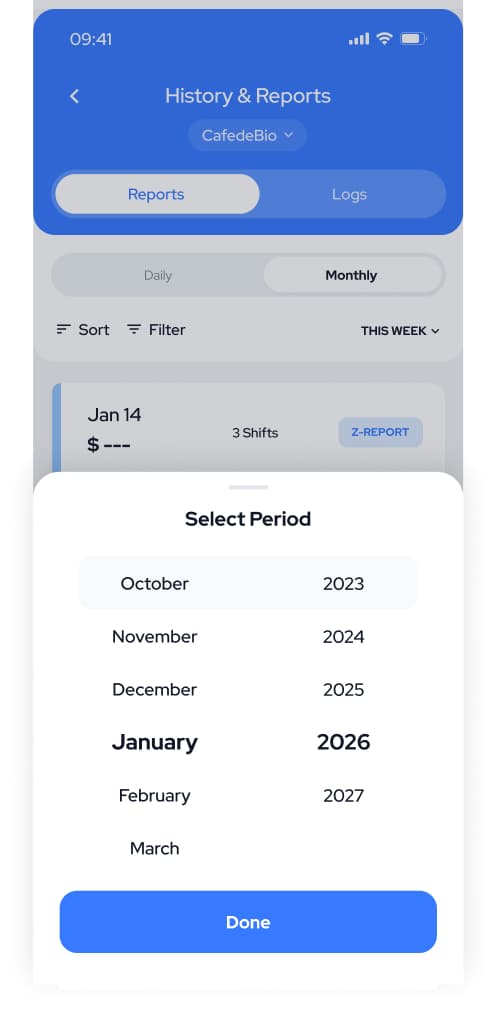Switch to Daily view toggle
Viewport: 497px width, 1014px height.
pos(158,275)
